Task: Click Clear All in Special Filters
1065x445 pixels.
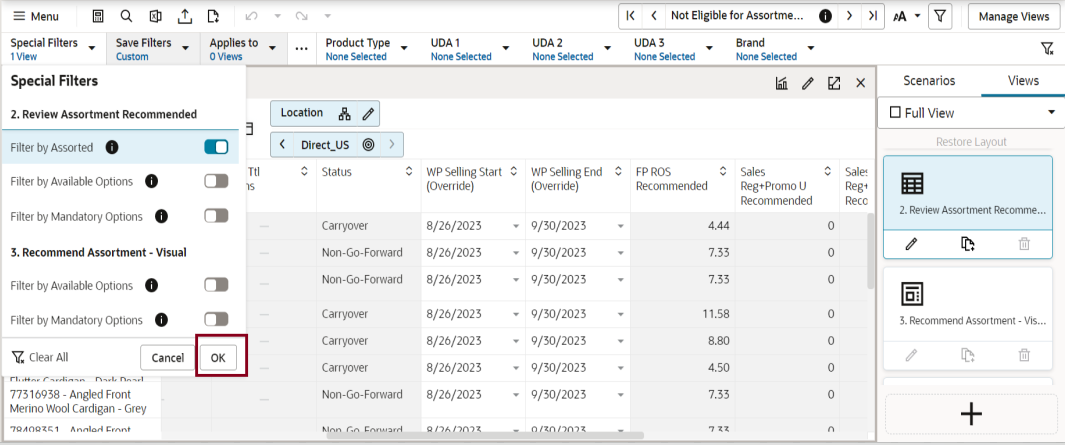Action: [x=40, y=357]
